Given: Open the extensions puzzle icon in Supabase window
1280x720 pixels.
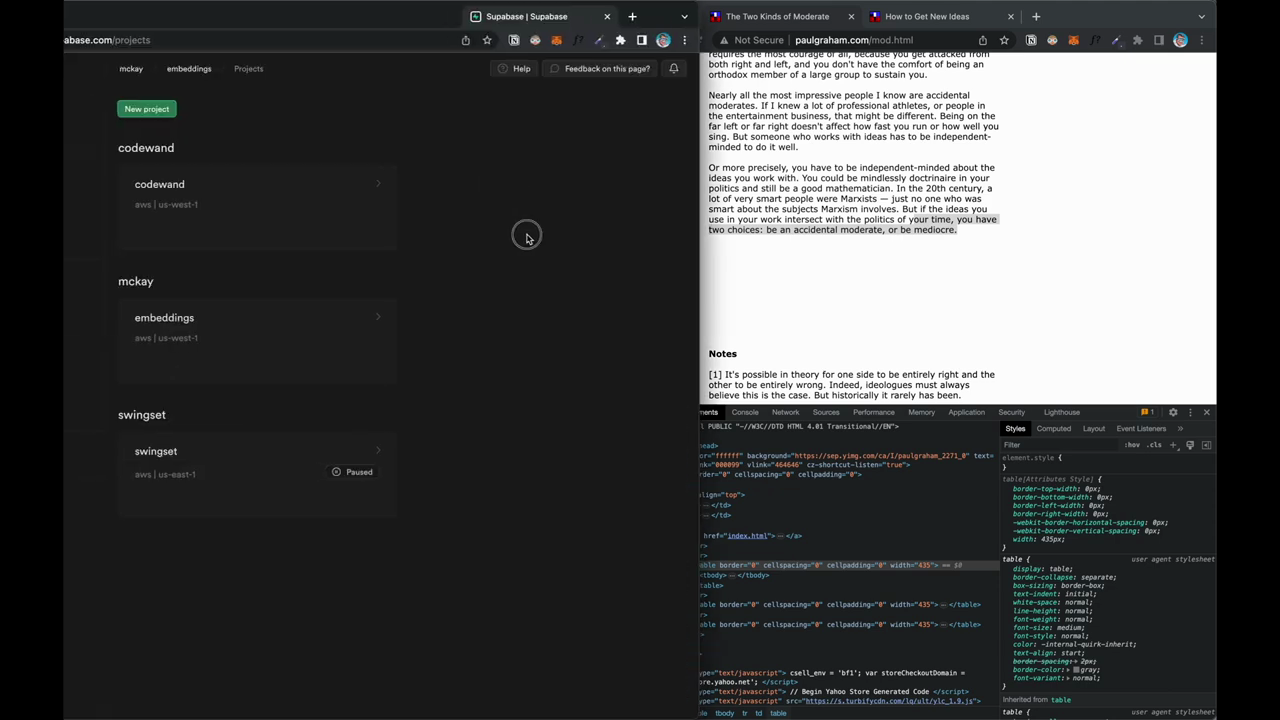Looking at the screenshot, I should [x=620, y=40].
